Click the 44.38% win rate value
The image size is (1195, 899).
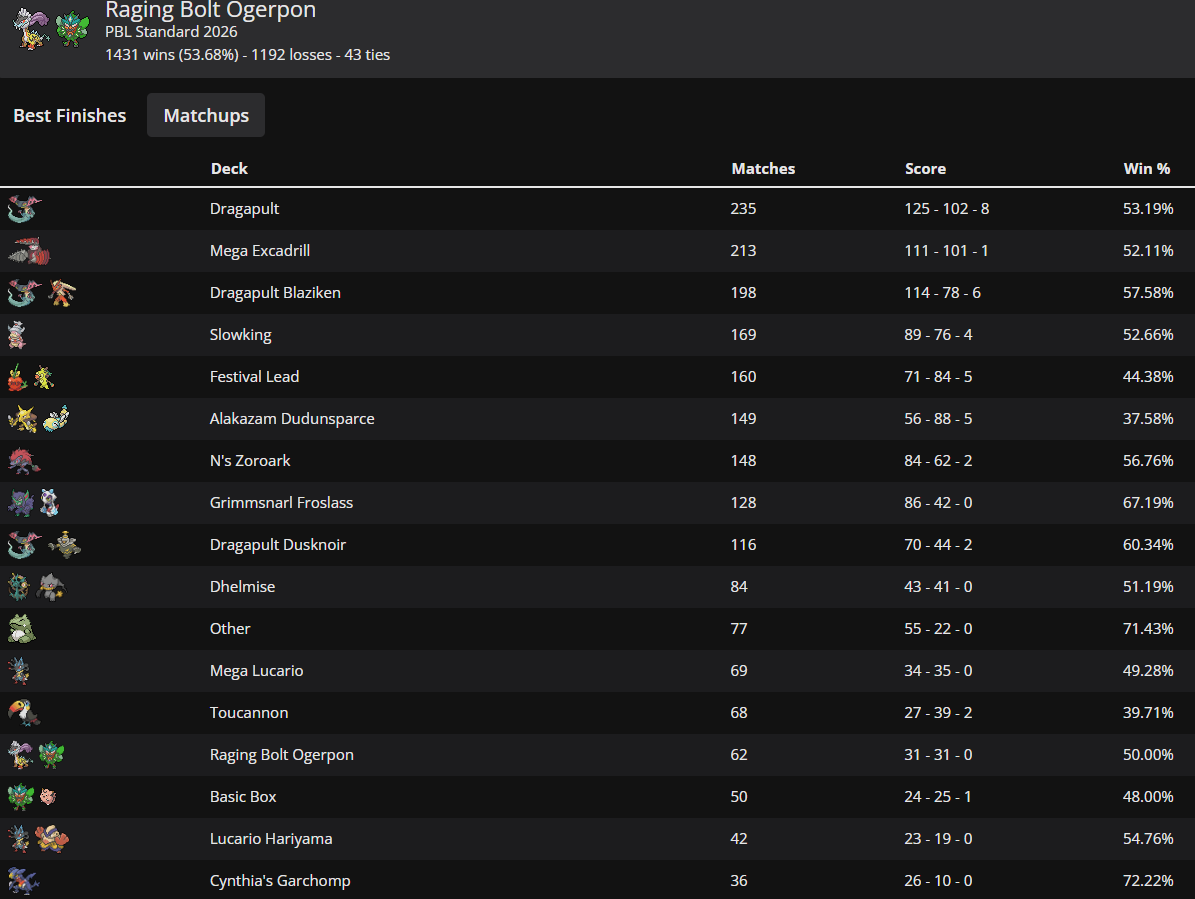point(1148,376)
